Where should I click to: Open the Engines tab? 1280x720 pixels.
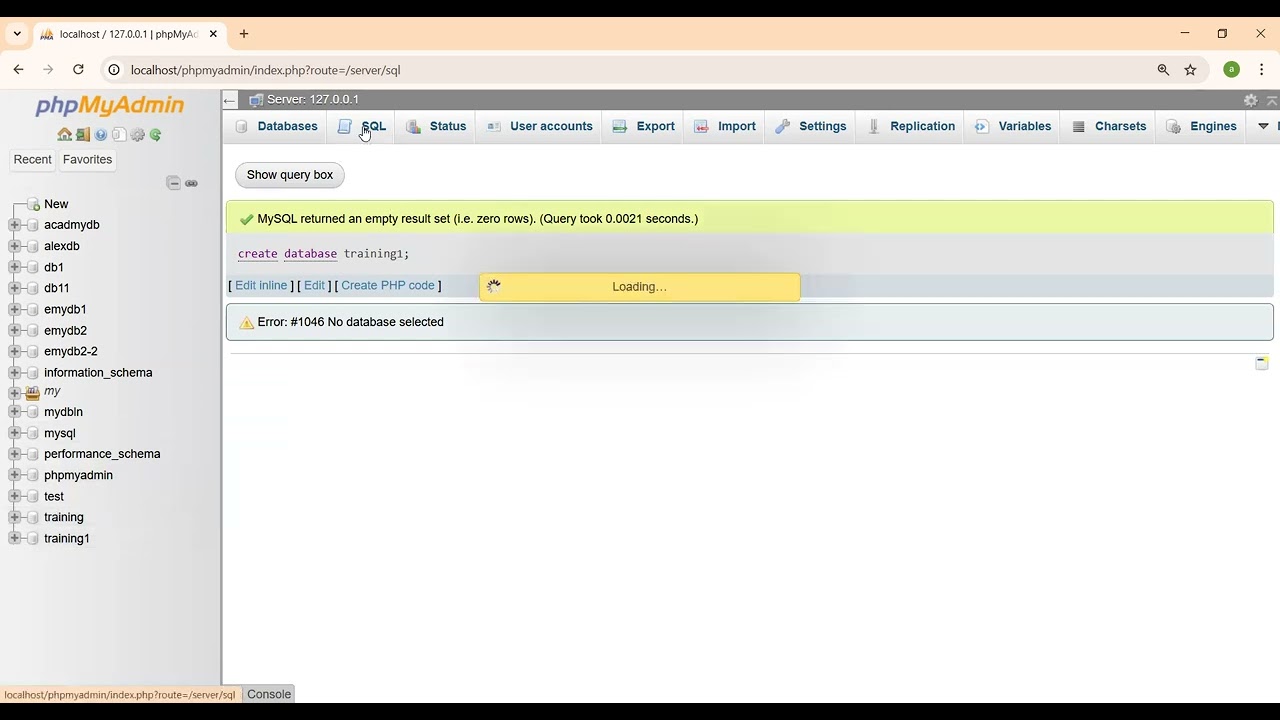click(1202, 126)
